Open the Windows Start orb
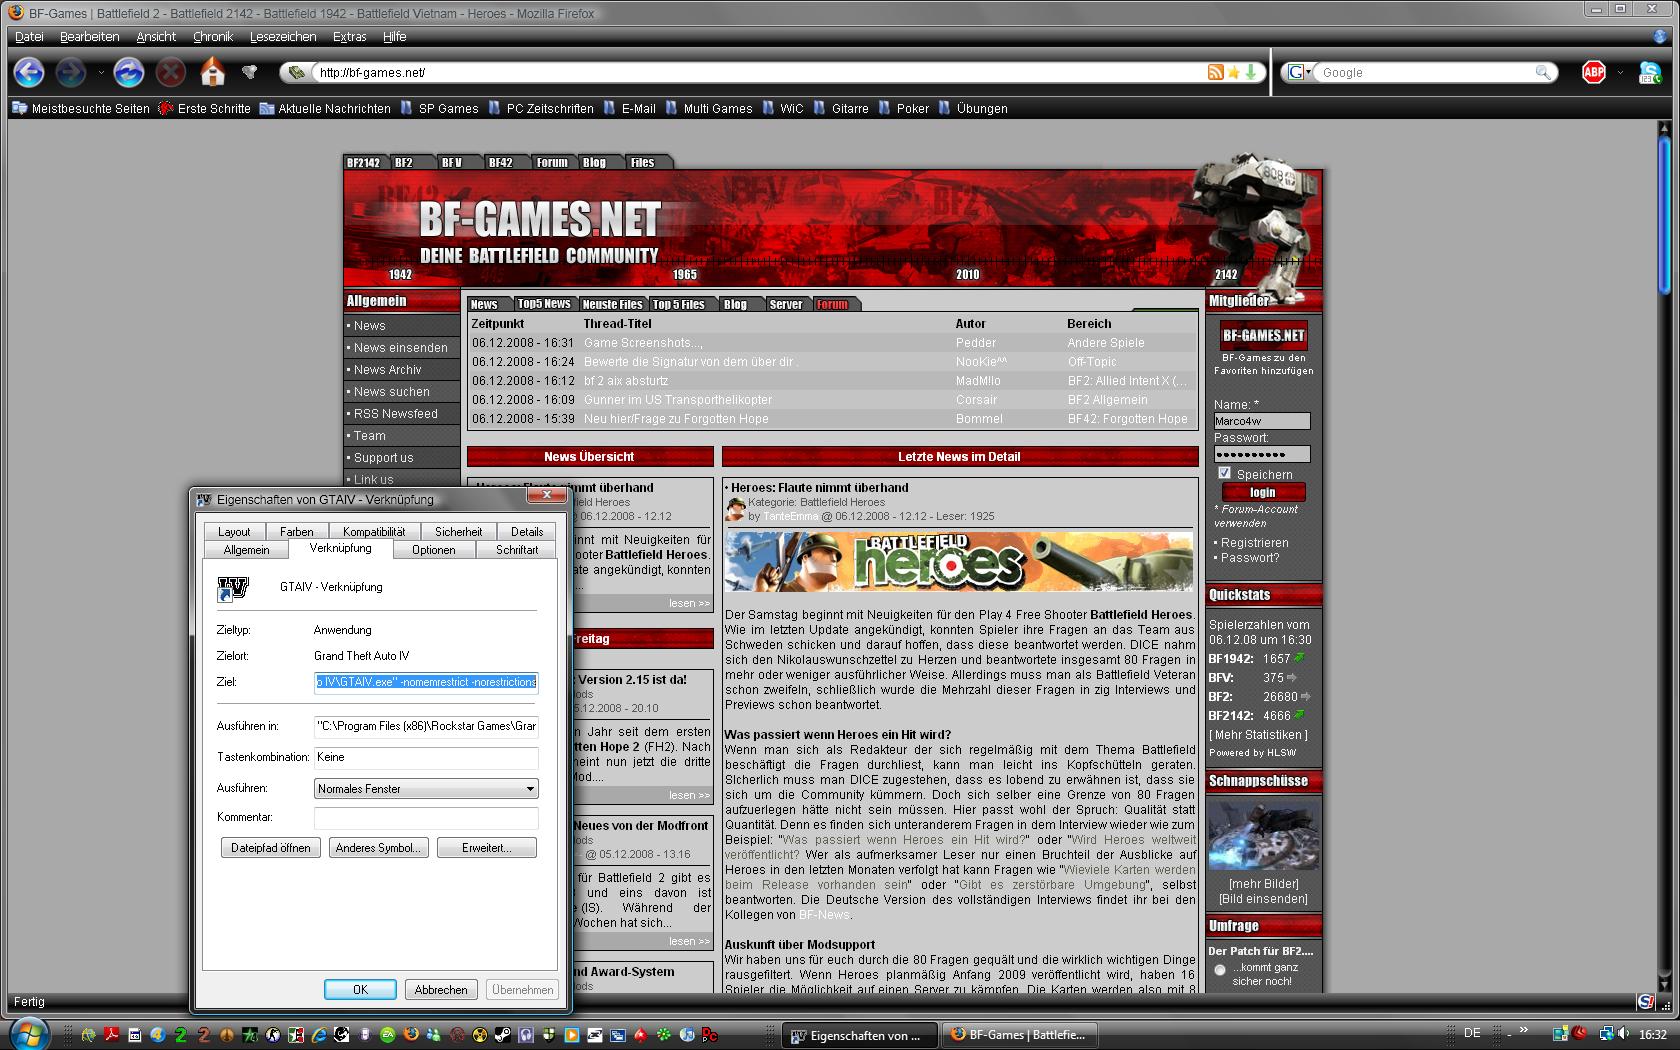The image size is (1680, 1050). pyautogui.click(x=29, y=1034)
